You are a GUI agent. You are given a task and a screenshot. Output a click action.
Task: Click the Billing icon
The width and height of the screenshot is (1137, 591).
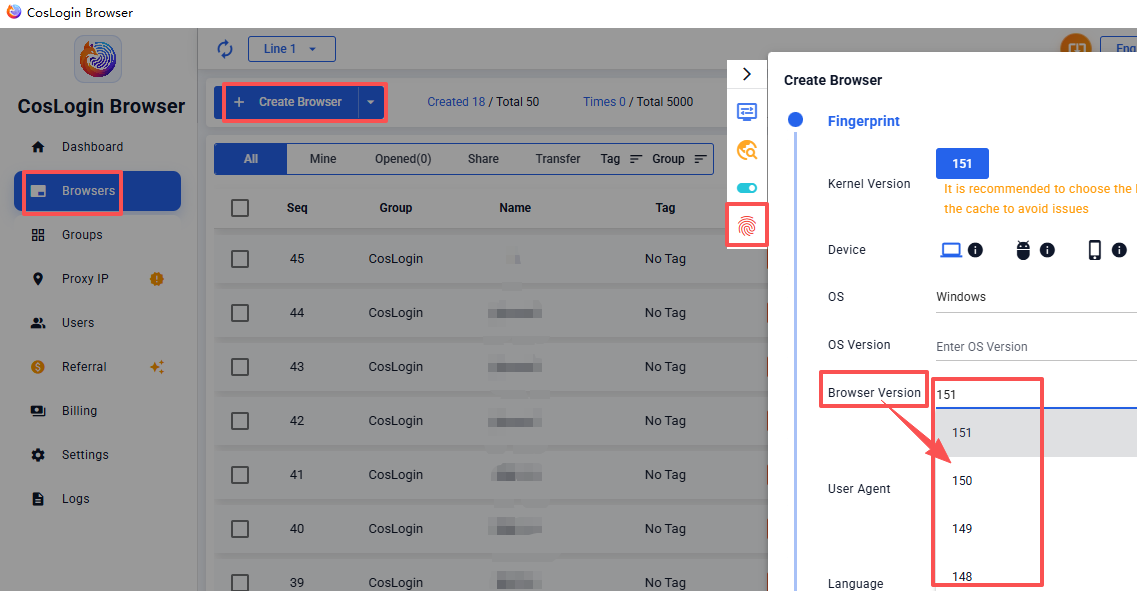38,410
